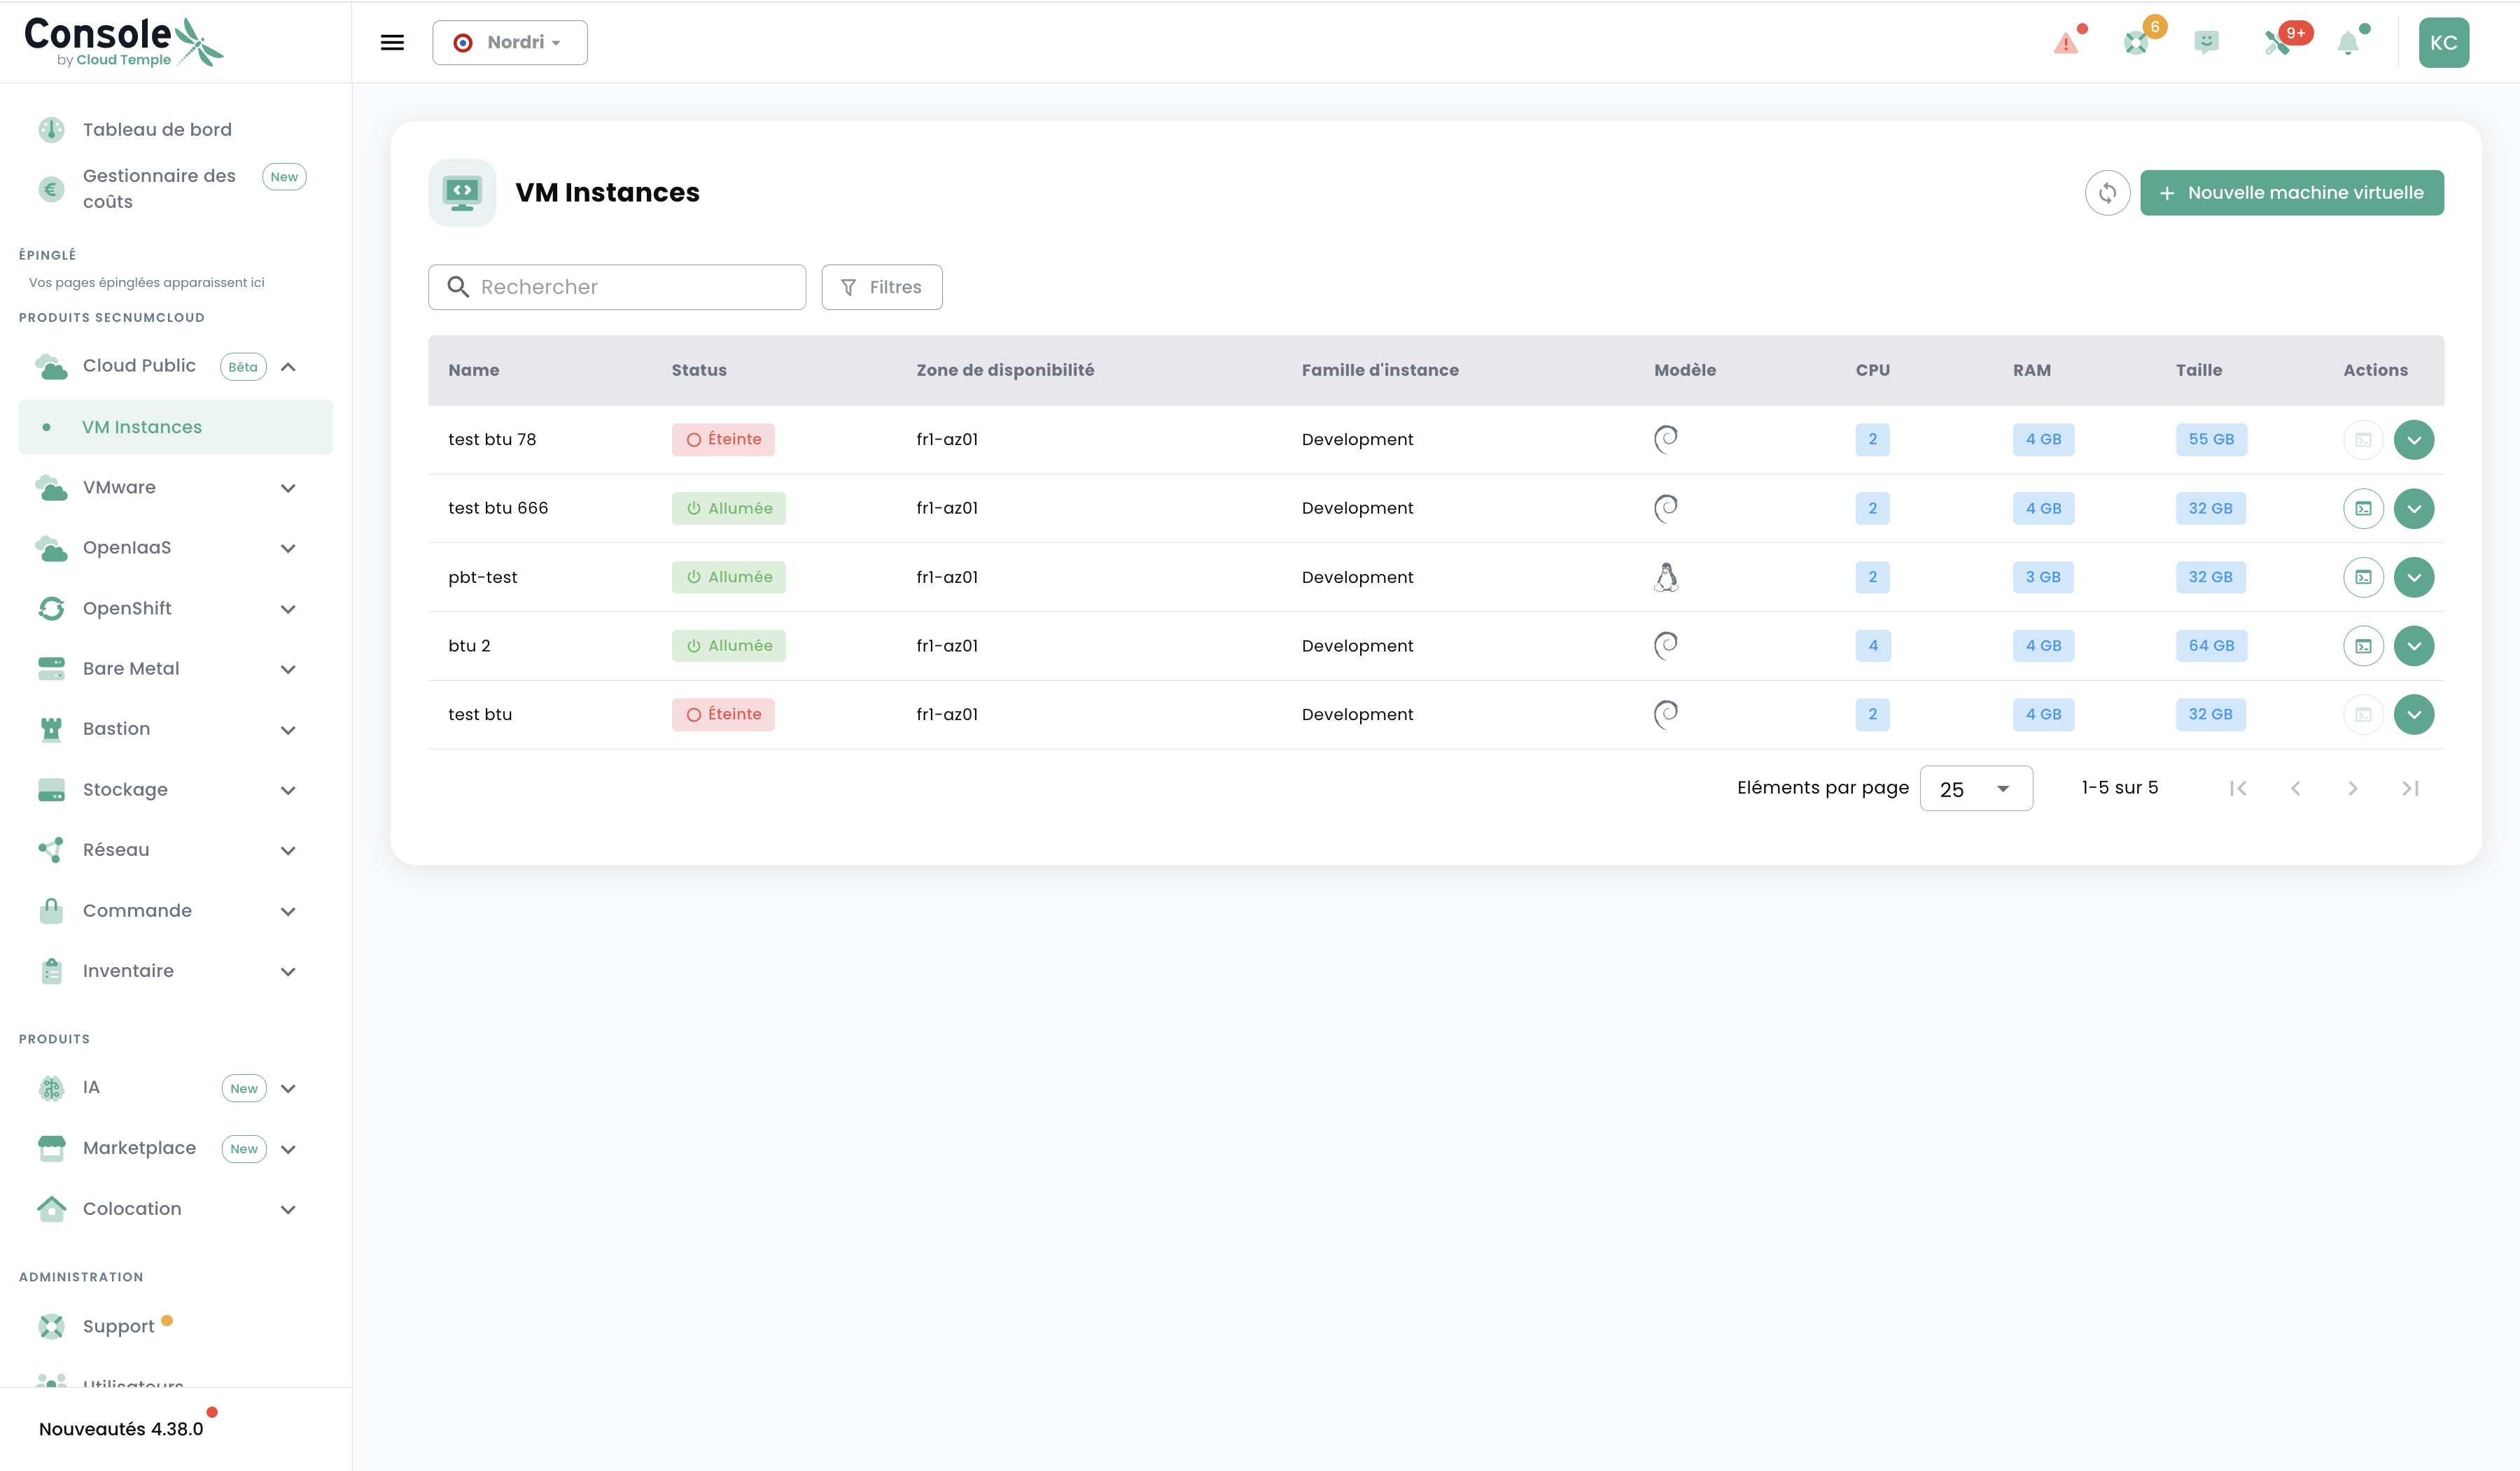Open Gestionnaire des coûts page
The width and height of the screenshot is (2520, 1471).
pyautogui.click(x=159, y=188)
